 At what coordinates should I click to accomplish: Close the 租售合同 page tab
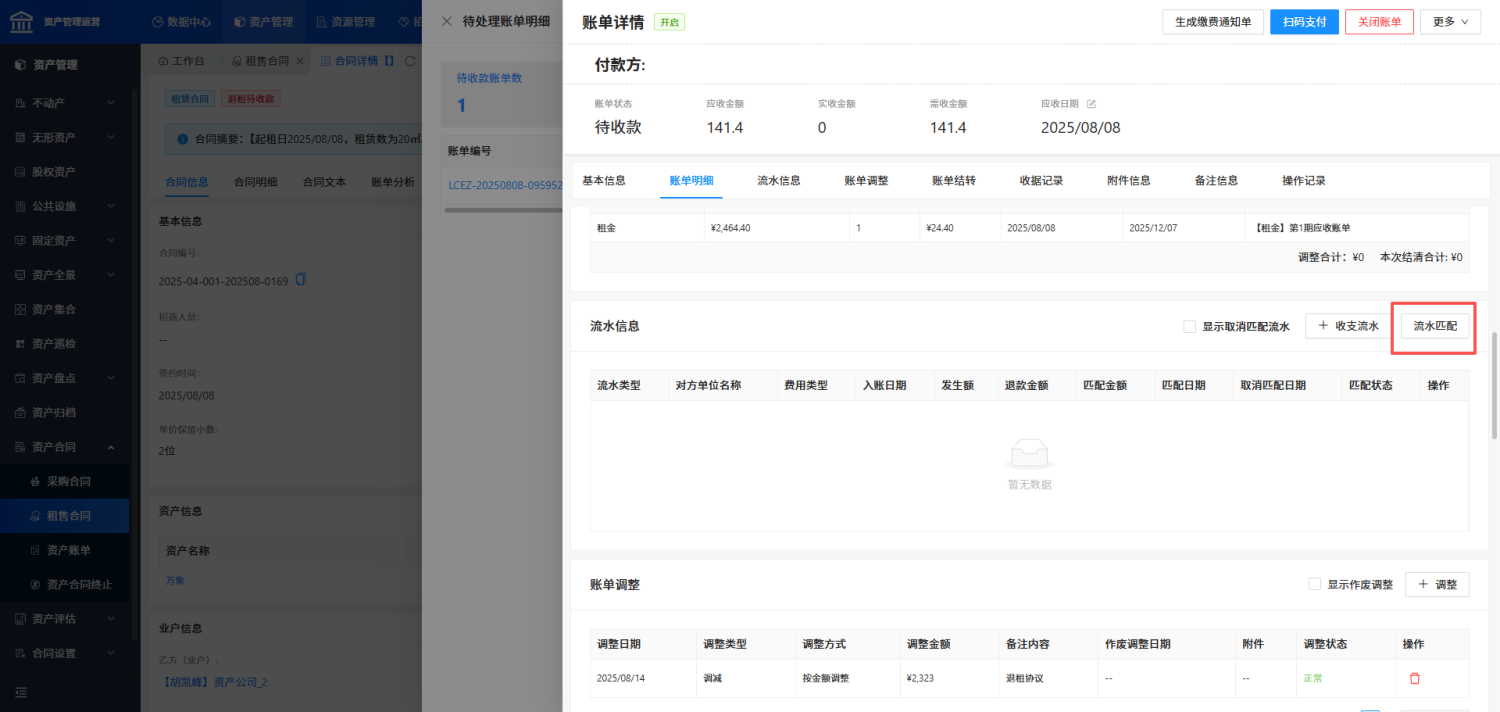(x=300, y=61)
